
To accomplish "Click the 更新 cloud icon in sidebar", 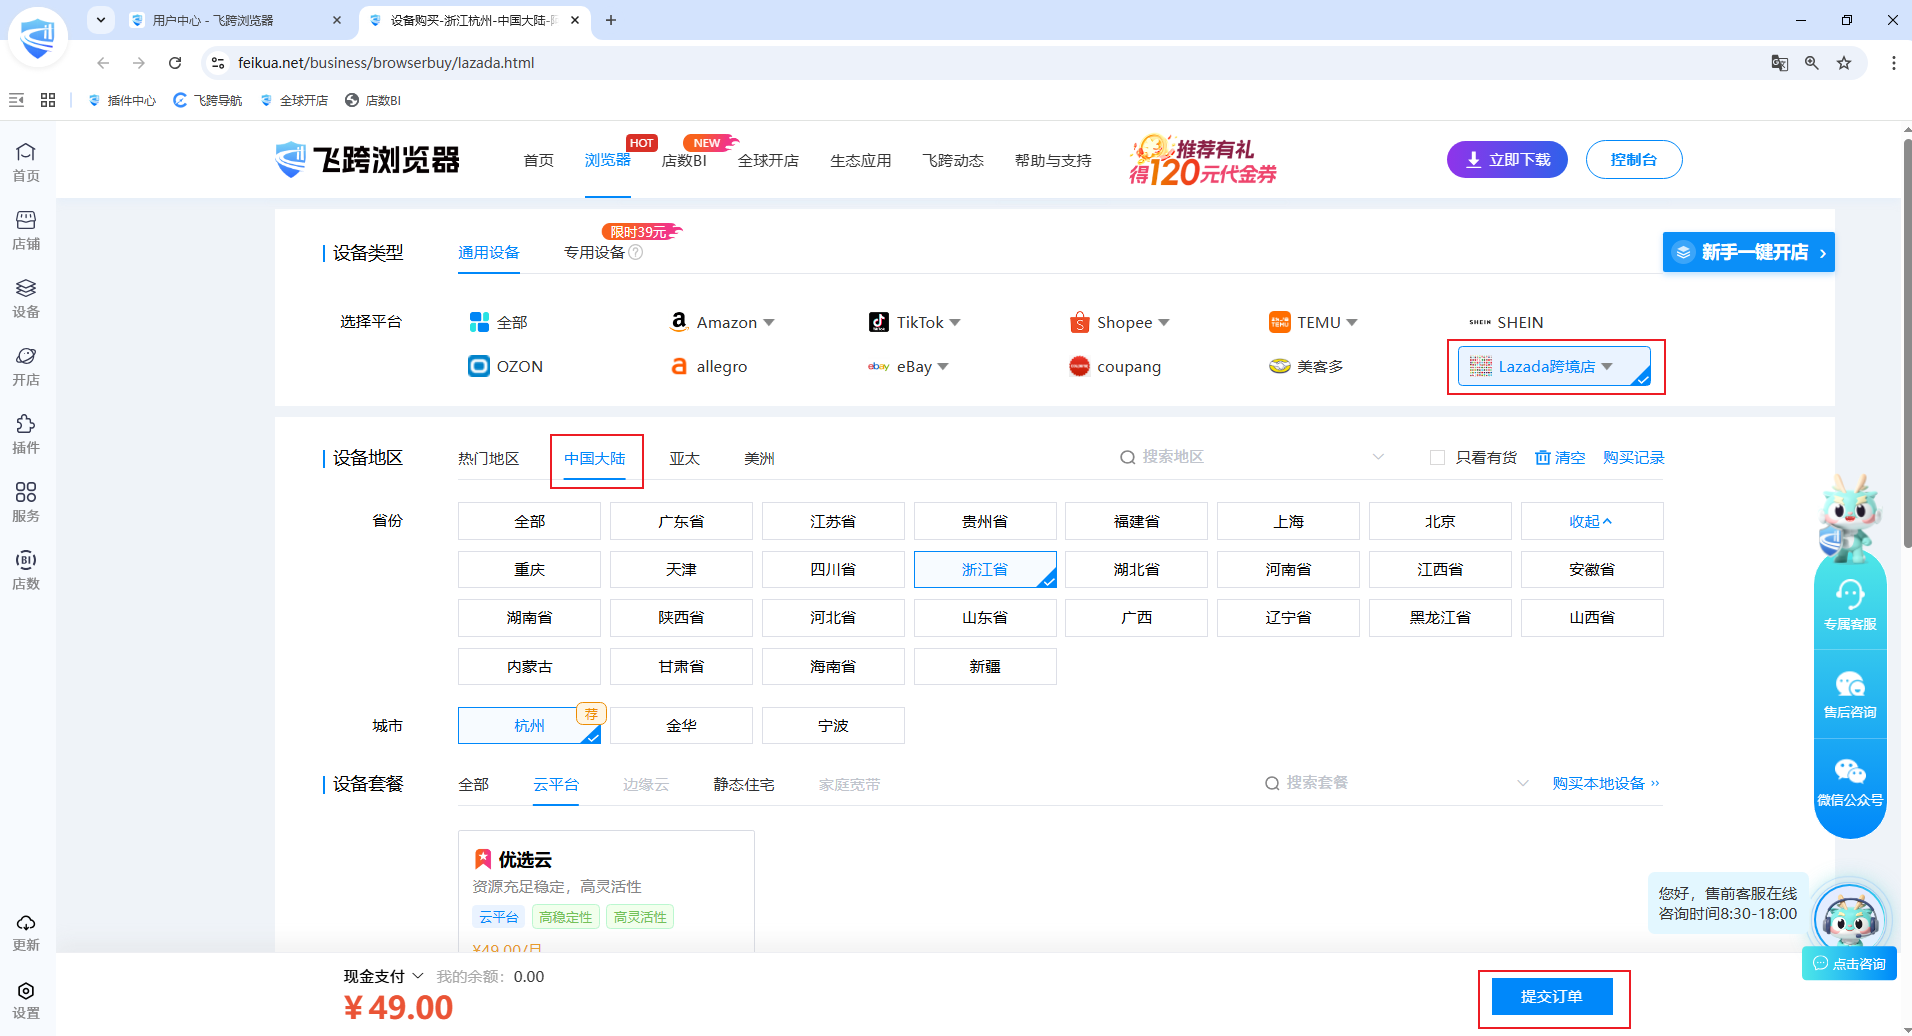I will [26, 931].
